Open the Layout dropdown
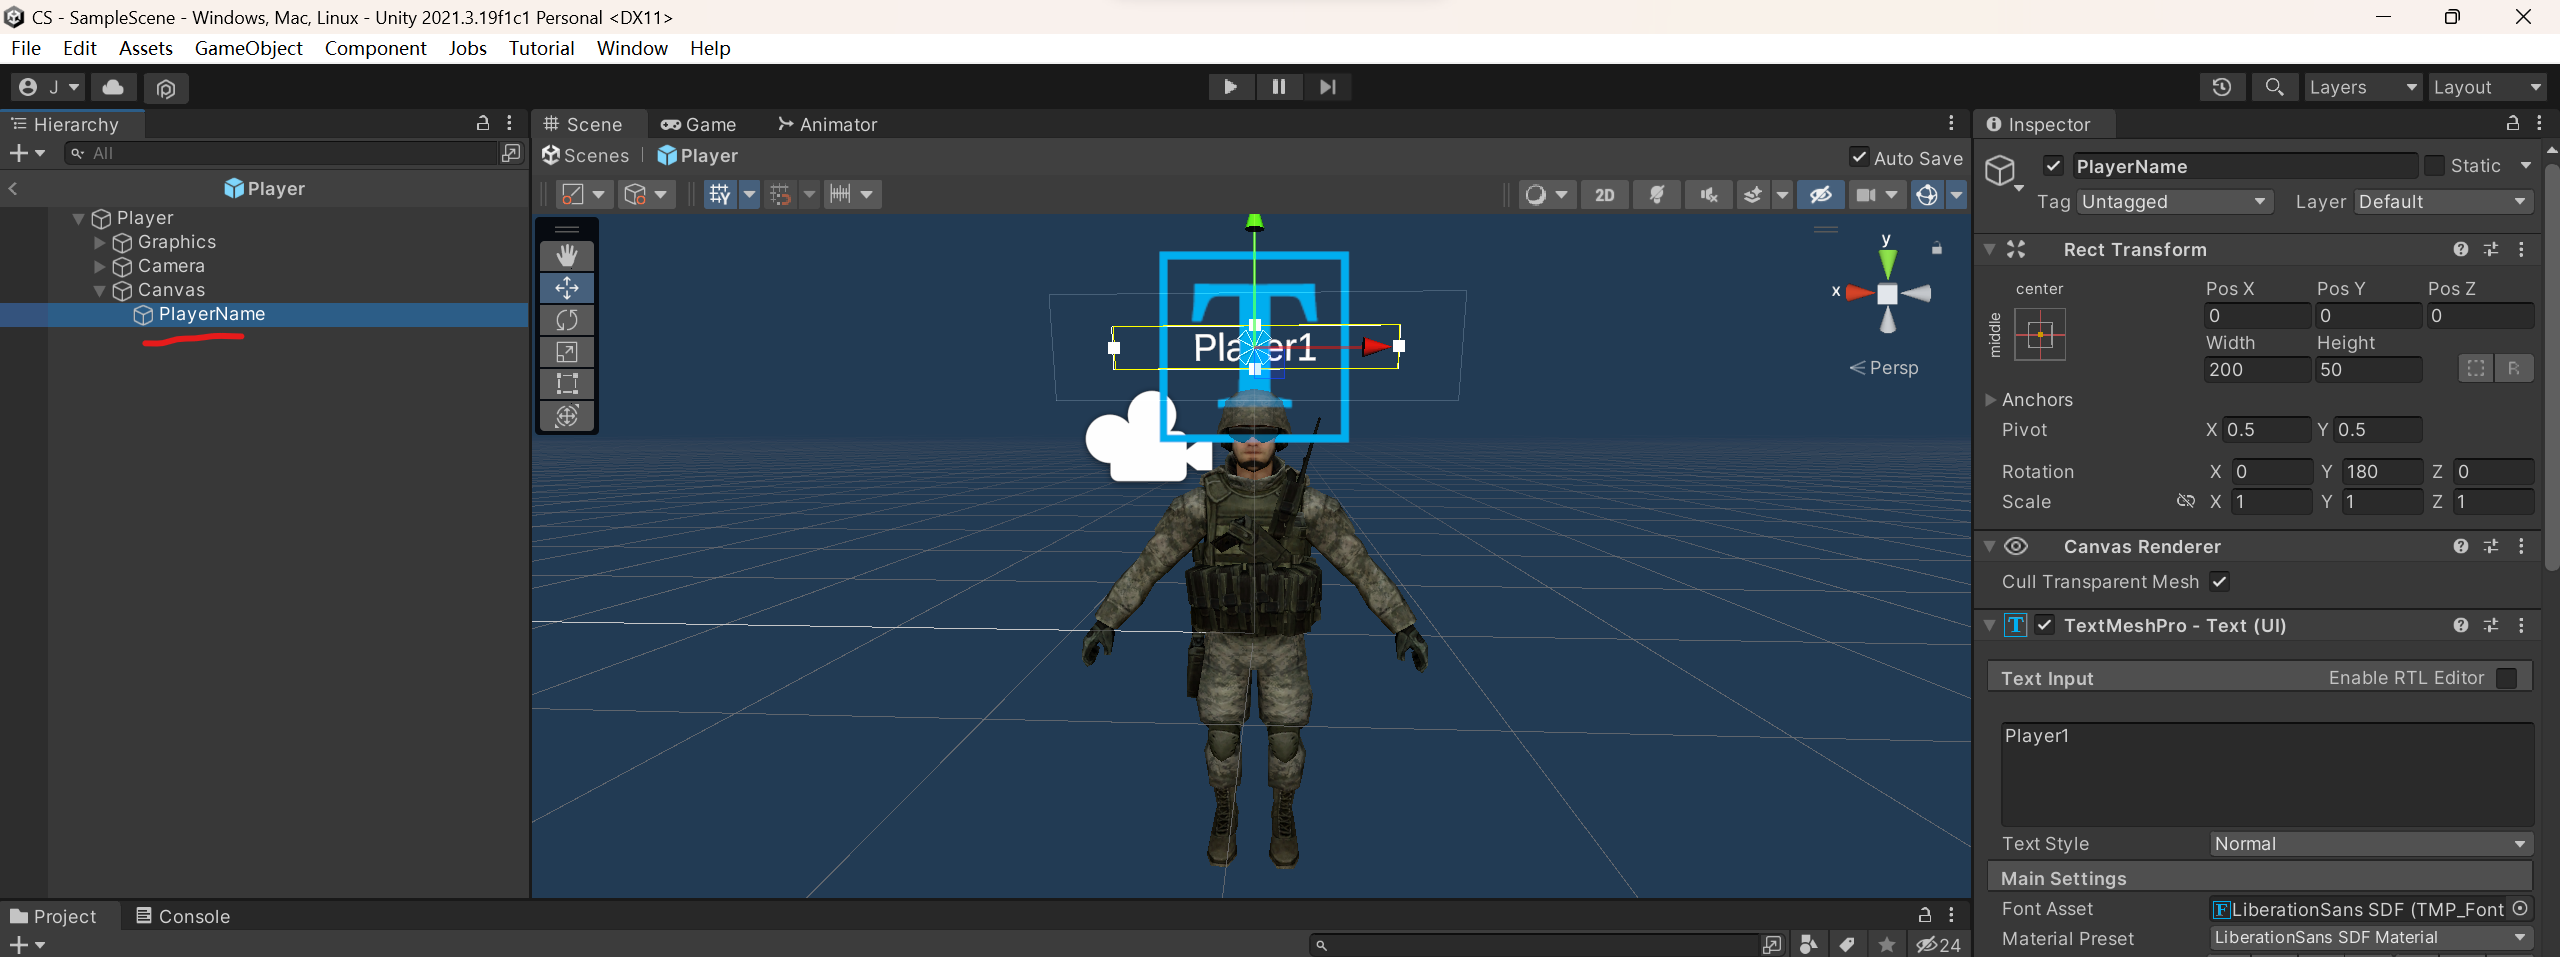This screenshot has width=2560, height=957. click(x=2488, y=87)
